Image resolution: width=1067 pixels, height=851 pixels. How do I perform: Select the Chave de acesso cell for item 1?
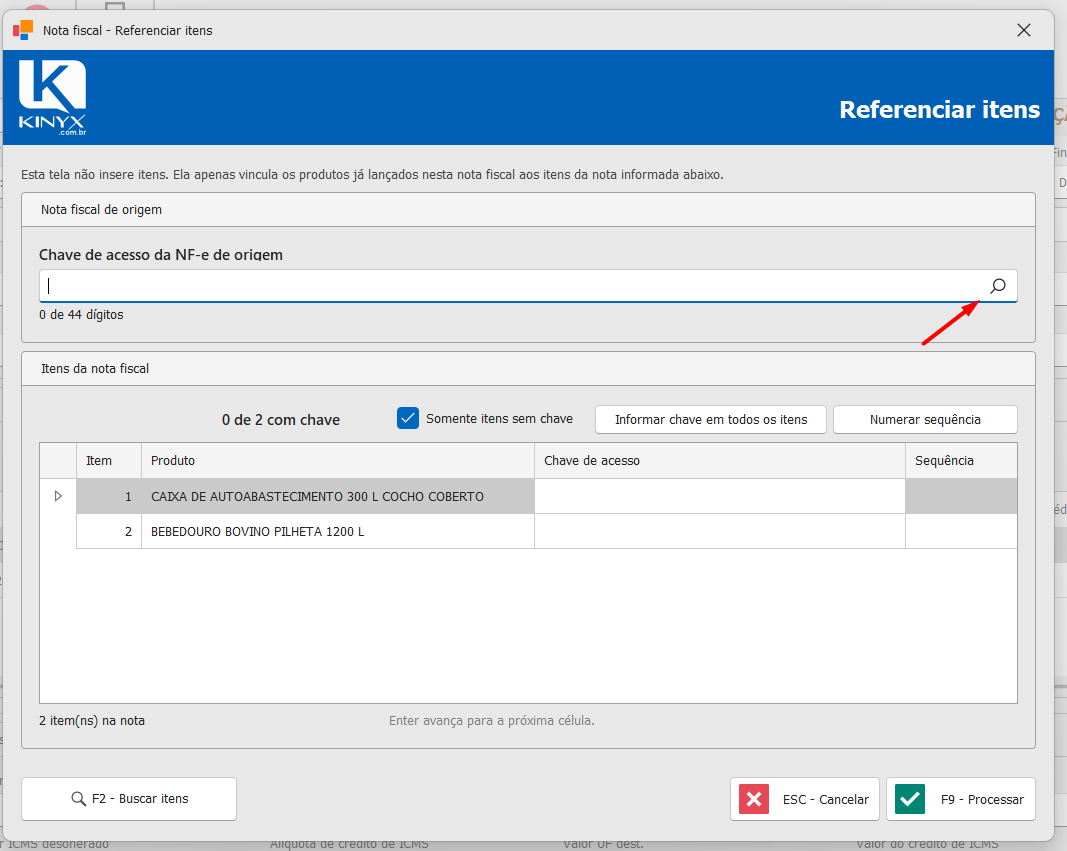[720, 496]
